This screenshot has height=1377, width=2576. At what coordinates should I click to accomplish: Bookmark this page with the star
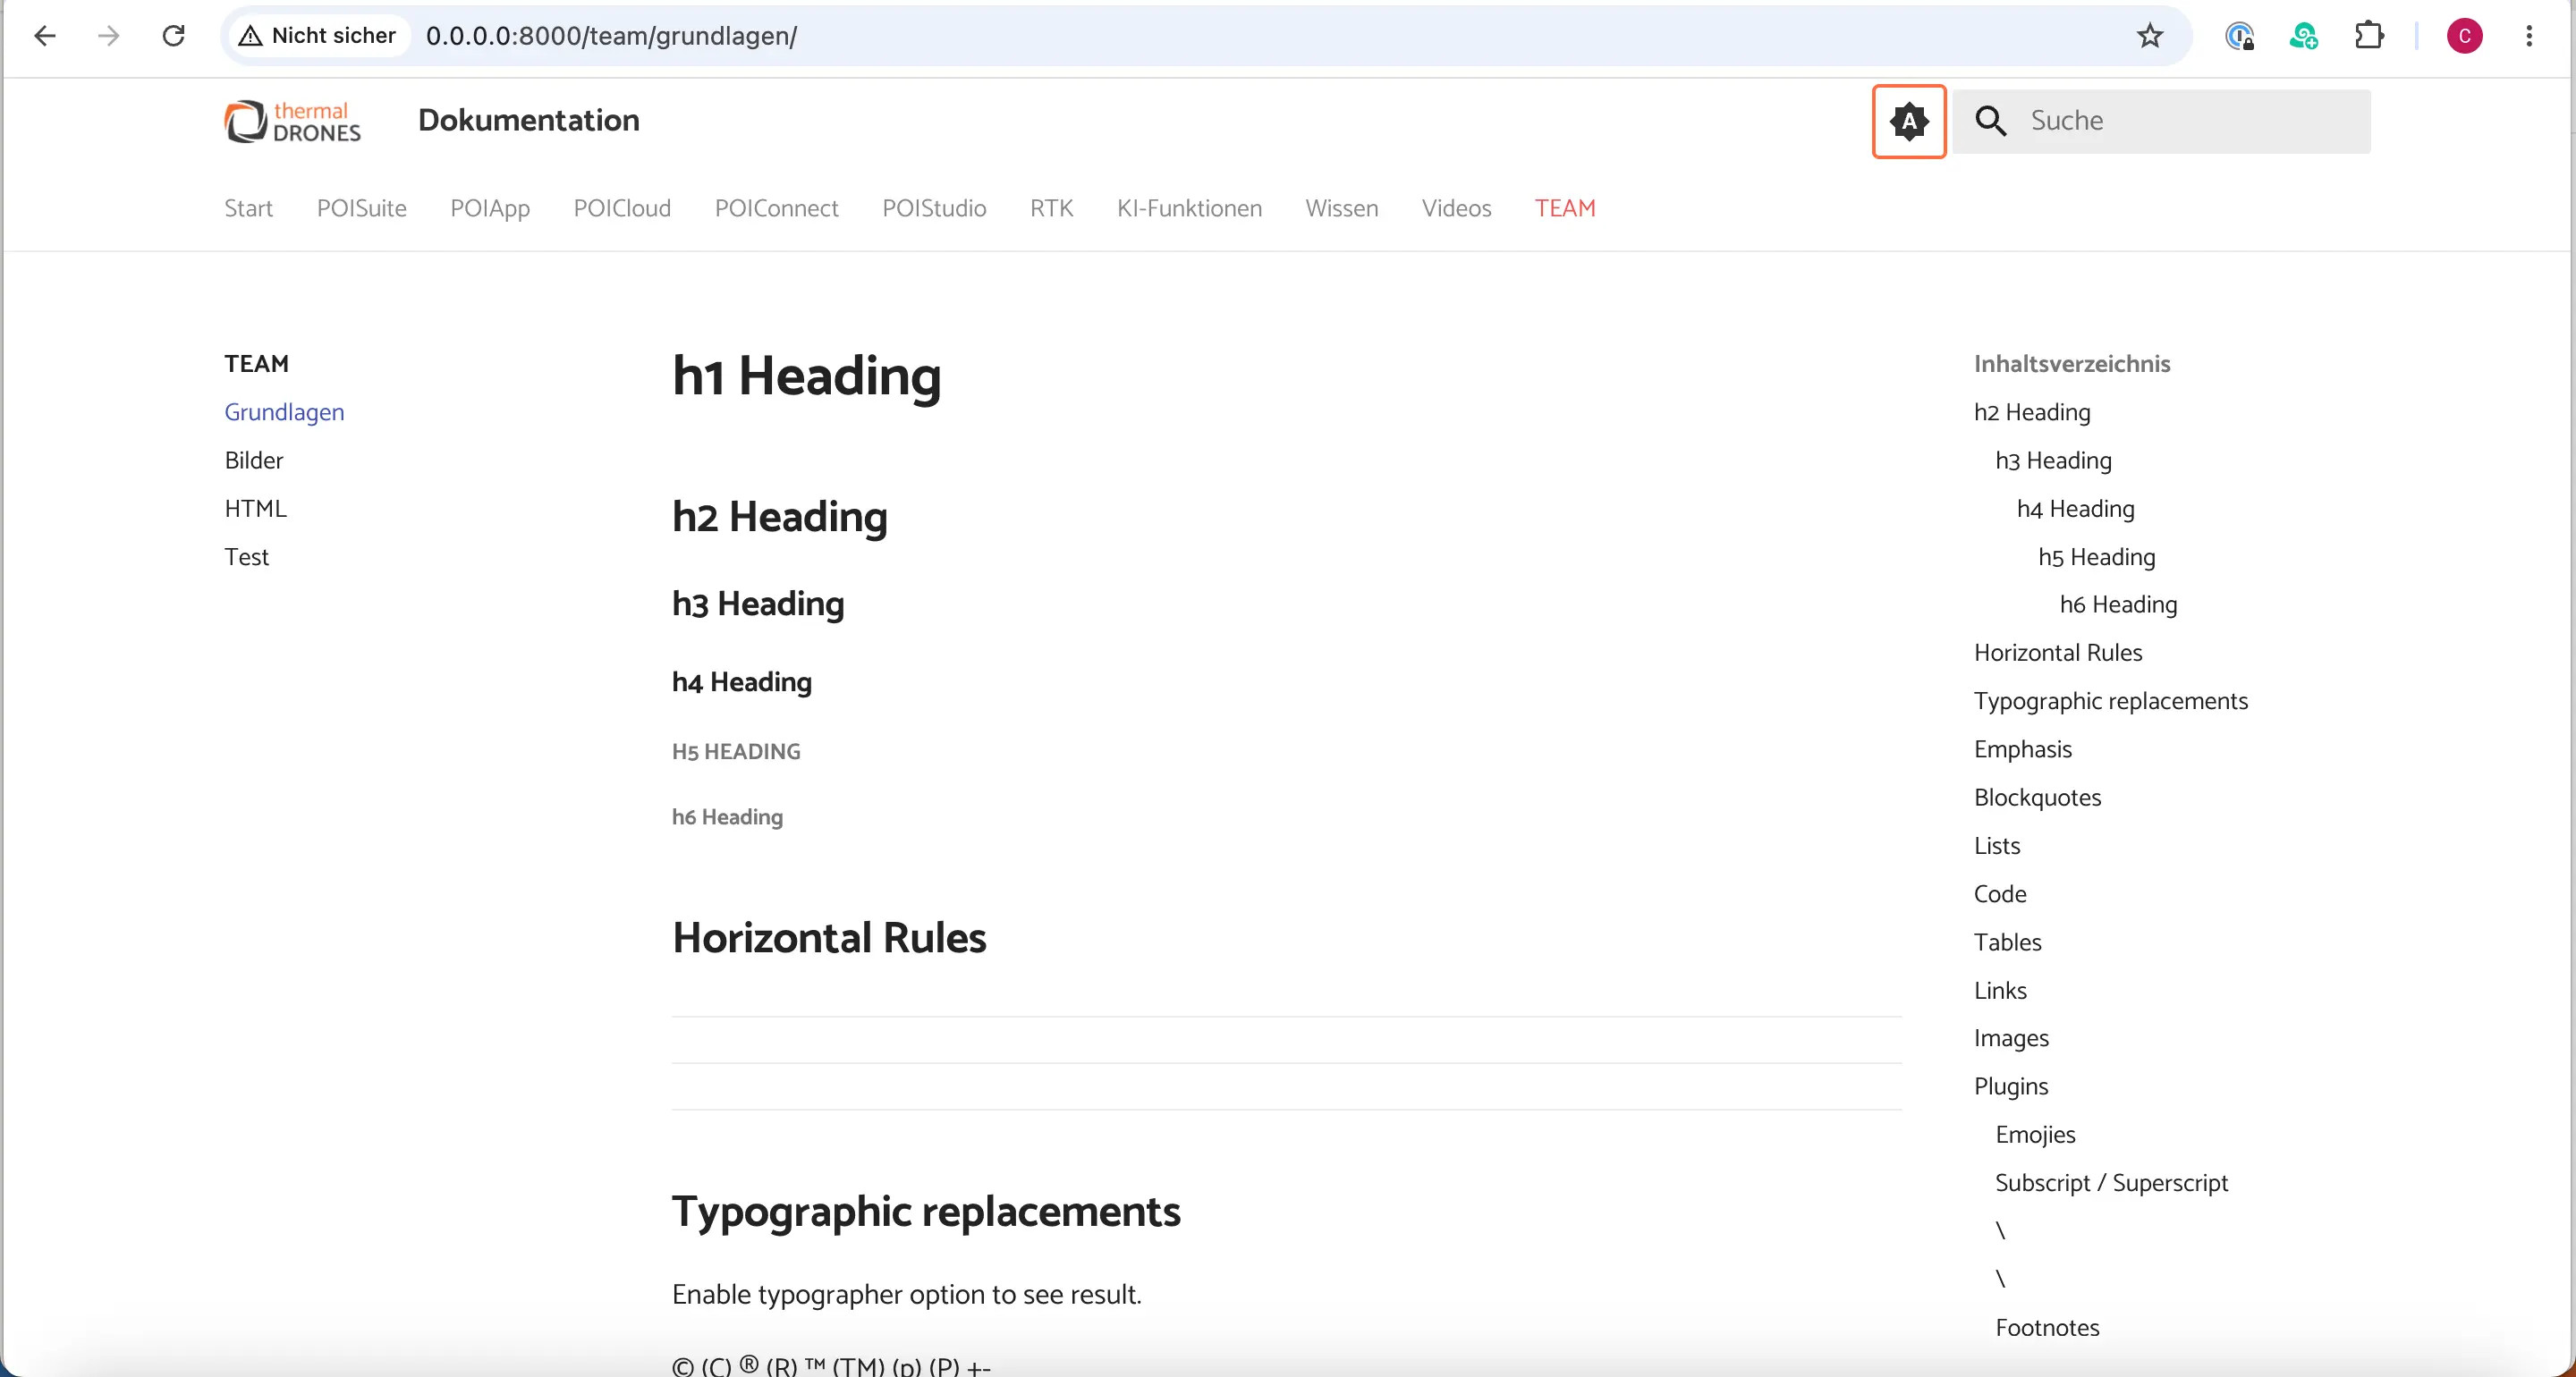(x=2149, y=36)
